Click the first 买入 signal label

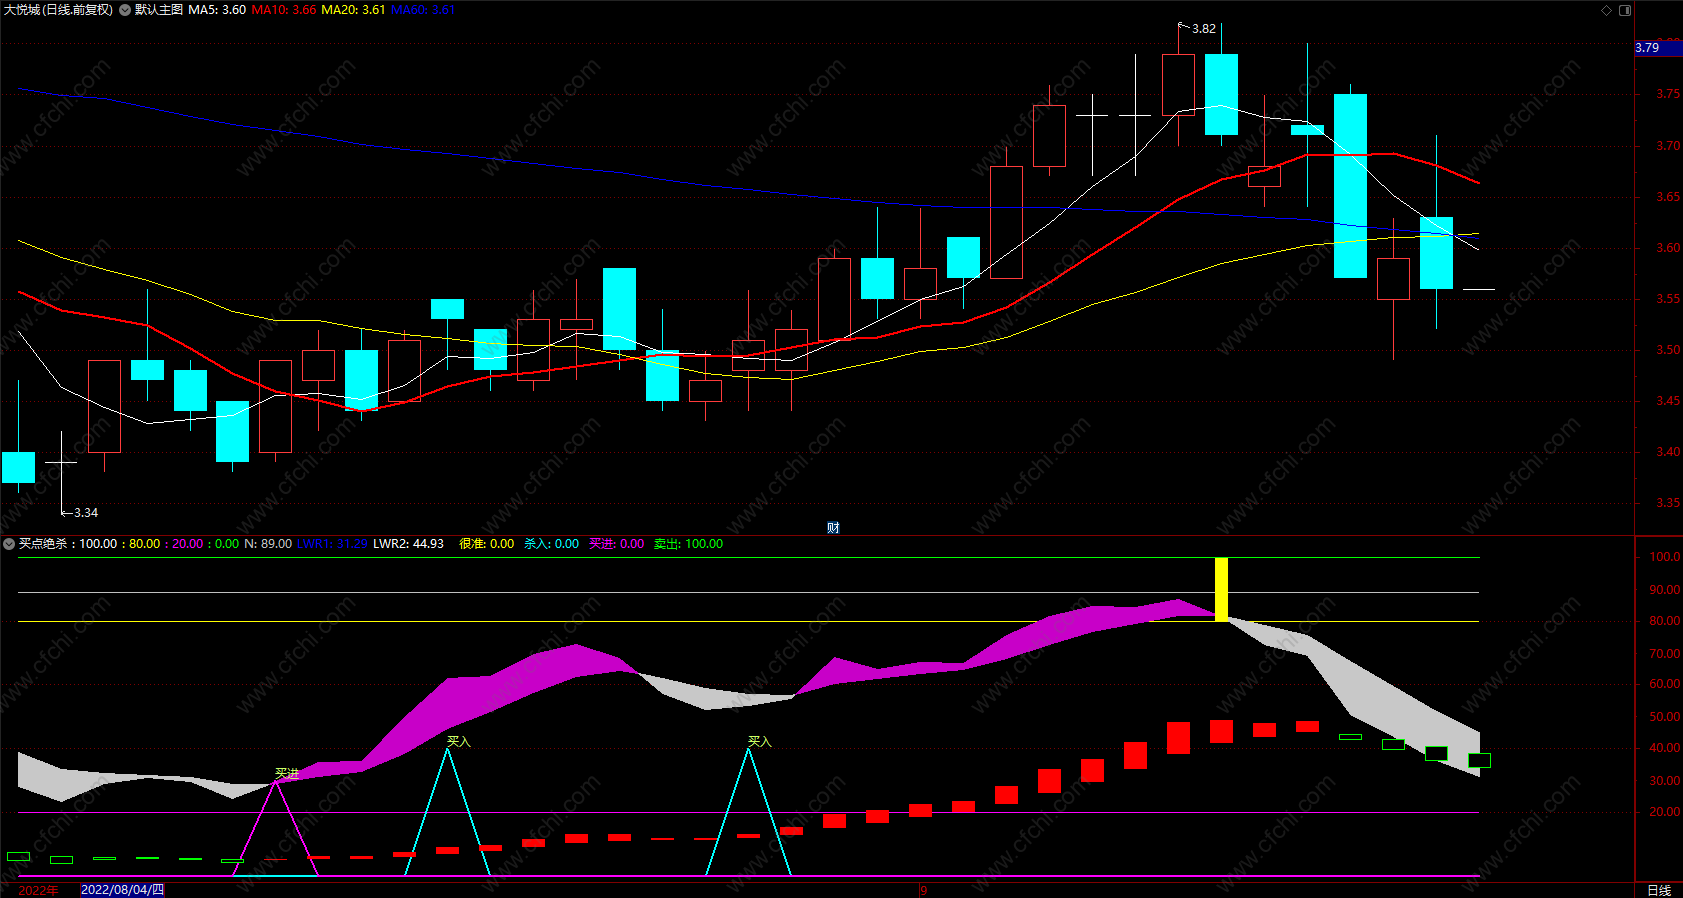458,742
